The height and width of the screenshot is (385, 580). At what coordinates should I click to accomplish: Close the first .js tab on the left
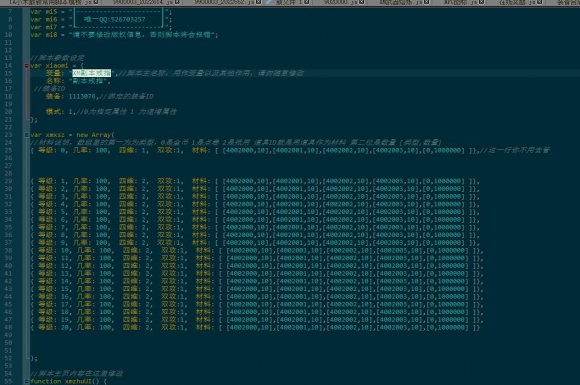(96, 2)
